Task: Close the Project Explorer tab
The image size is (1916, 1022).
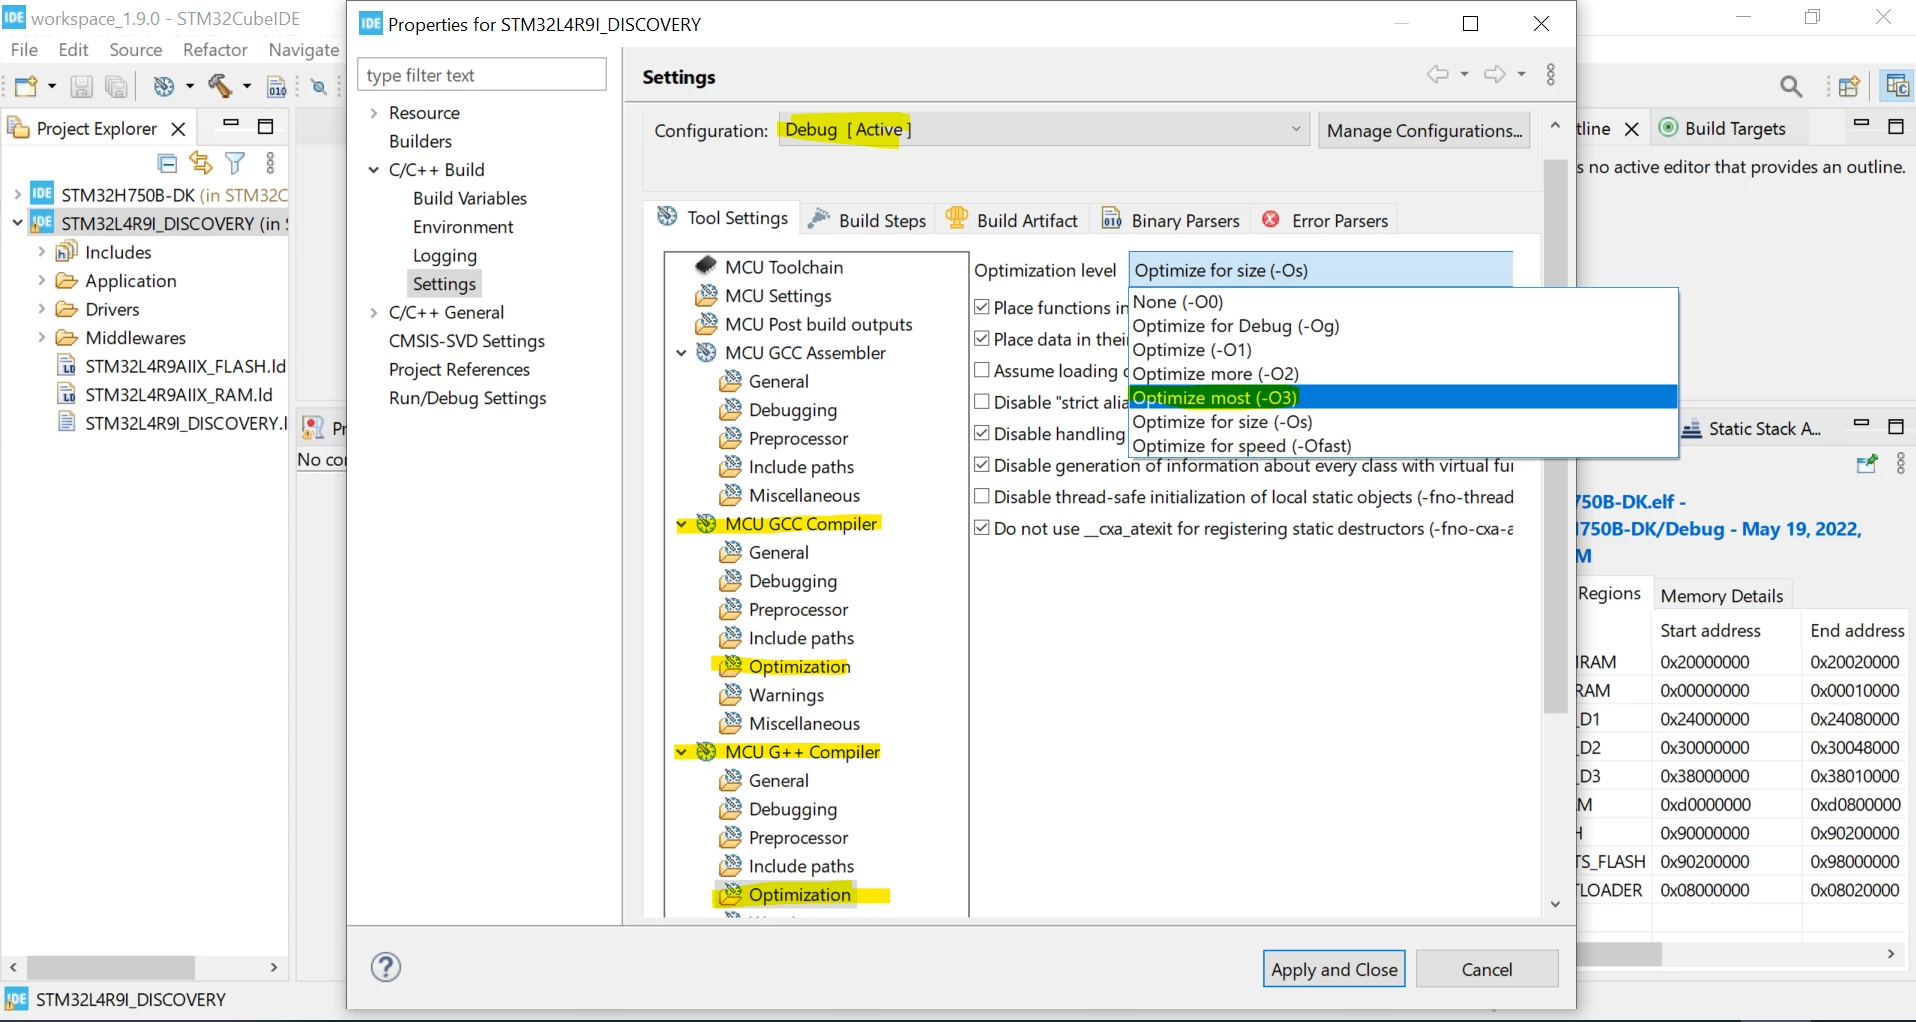Action: pyautogui.click(x=178, y=129)
